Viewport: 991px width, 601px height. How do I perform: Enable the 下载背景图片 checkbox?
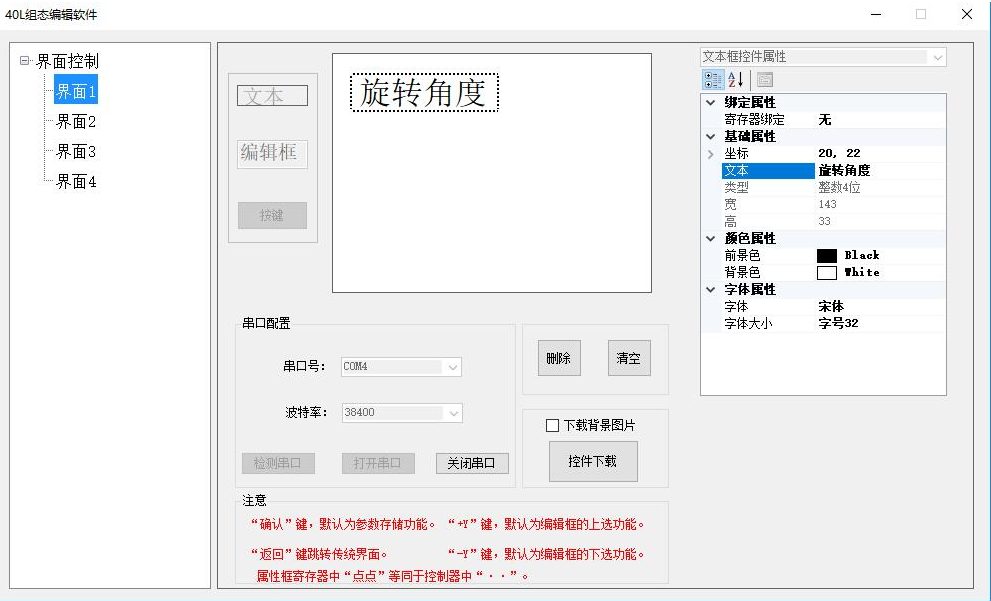click(553, 425)
